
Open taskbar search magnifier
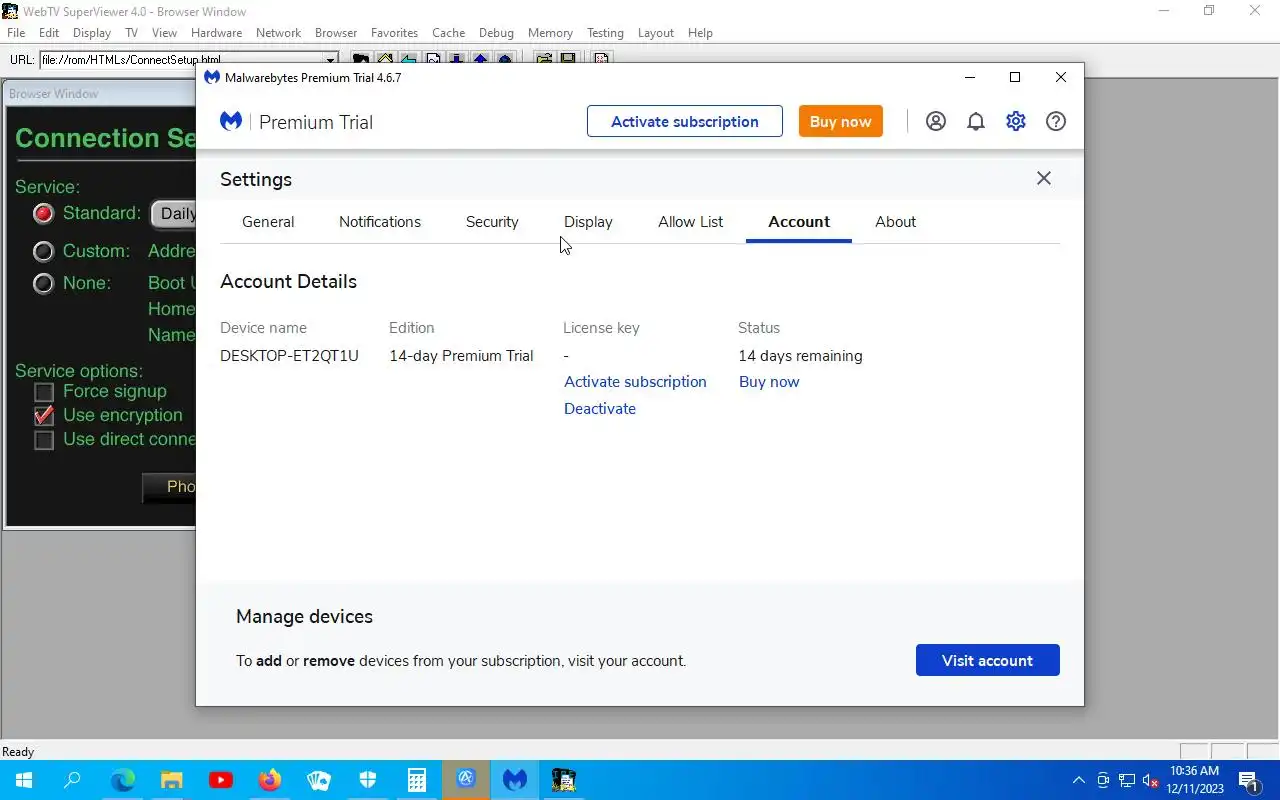pyautogui.click(x=72, y=780)
